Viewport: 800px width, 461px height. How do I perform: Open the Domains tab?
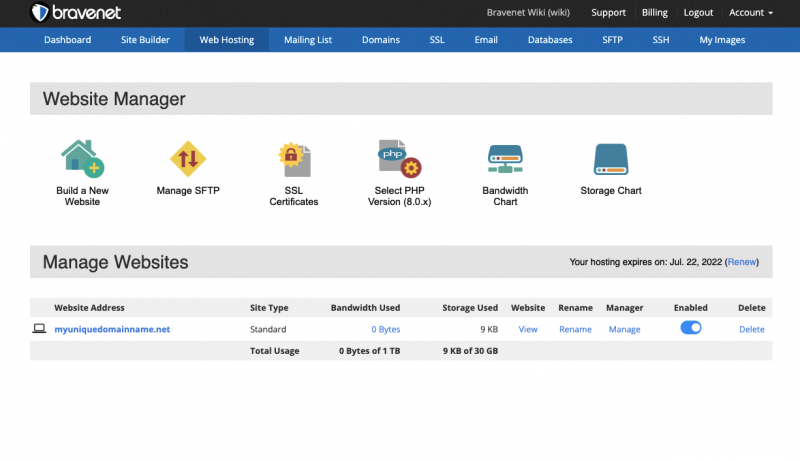pos(381,40)
